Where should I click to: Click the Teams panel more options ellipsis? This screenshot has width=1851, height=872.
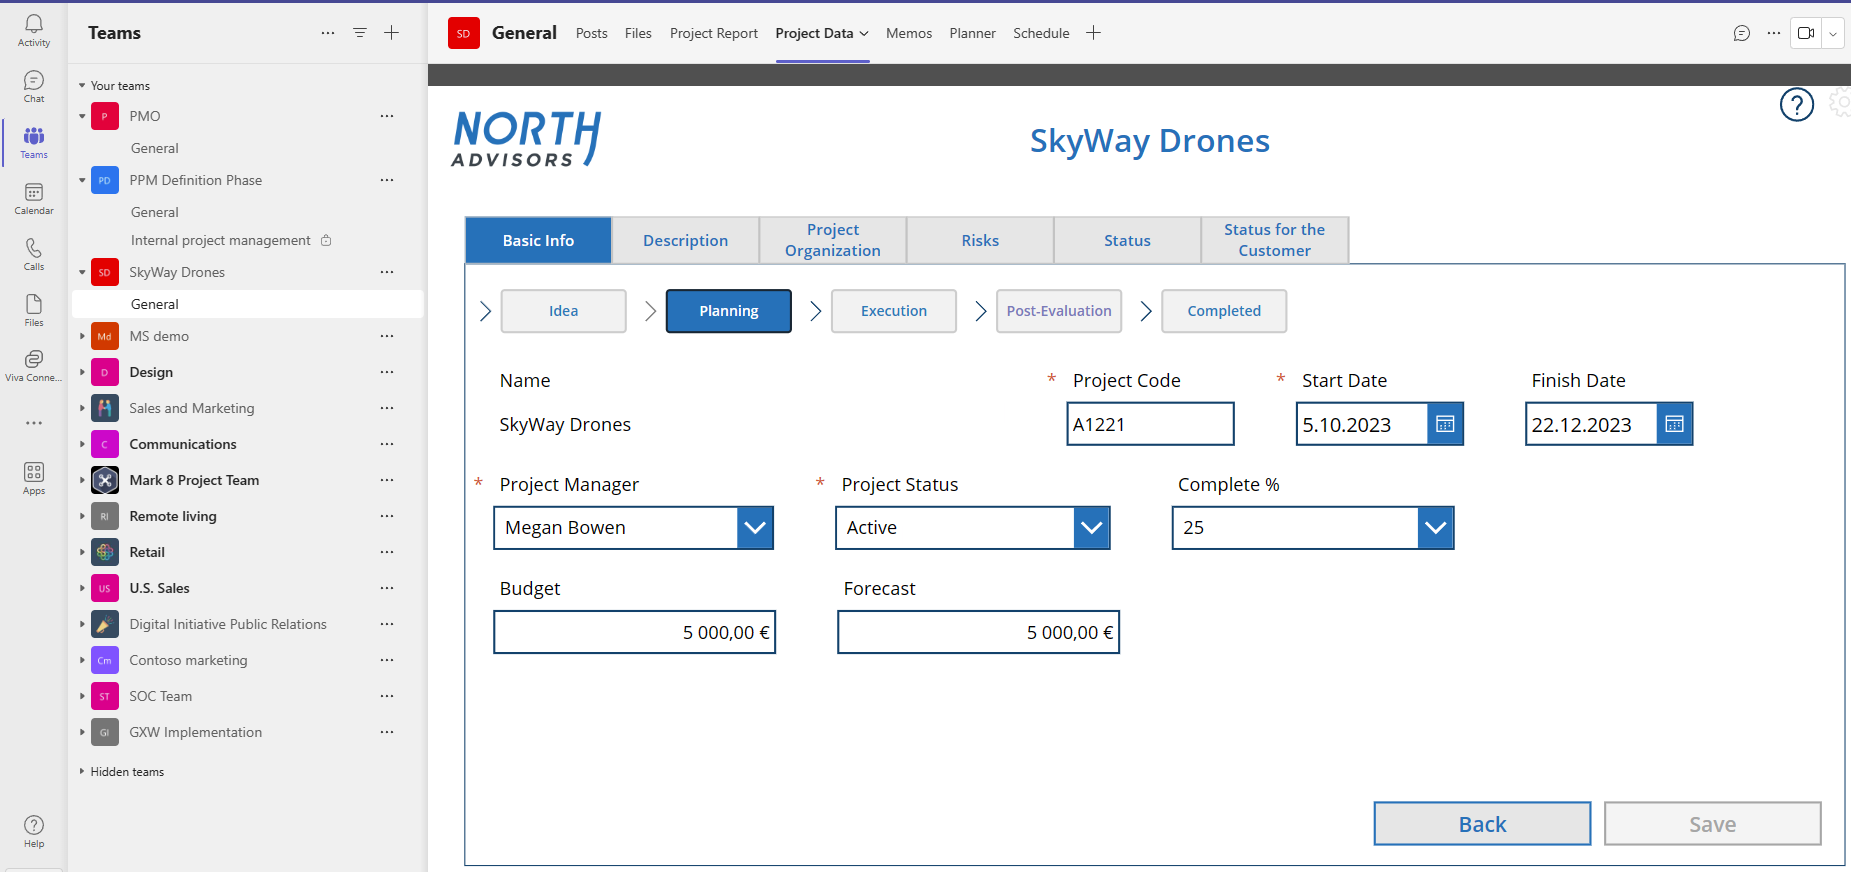point(328,33)
